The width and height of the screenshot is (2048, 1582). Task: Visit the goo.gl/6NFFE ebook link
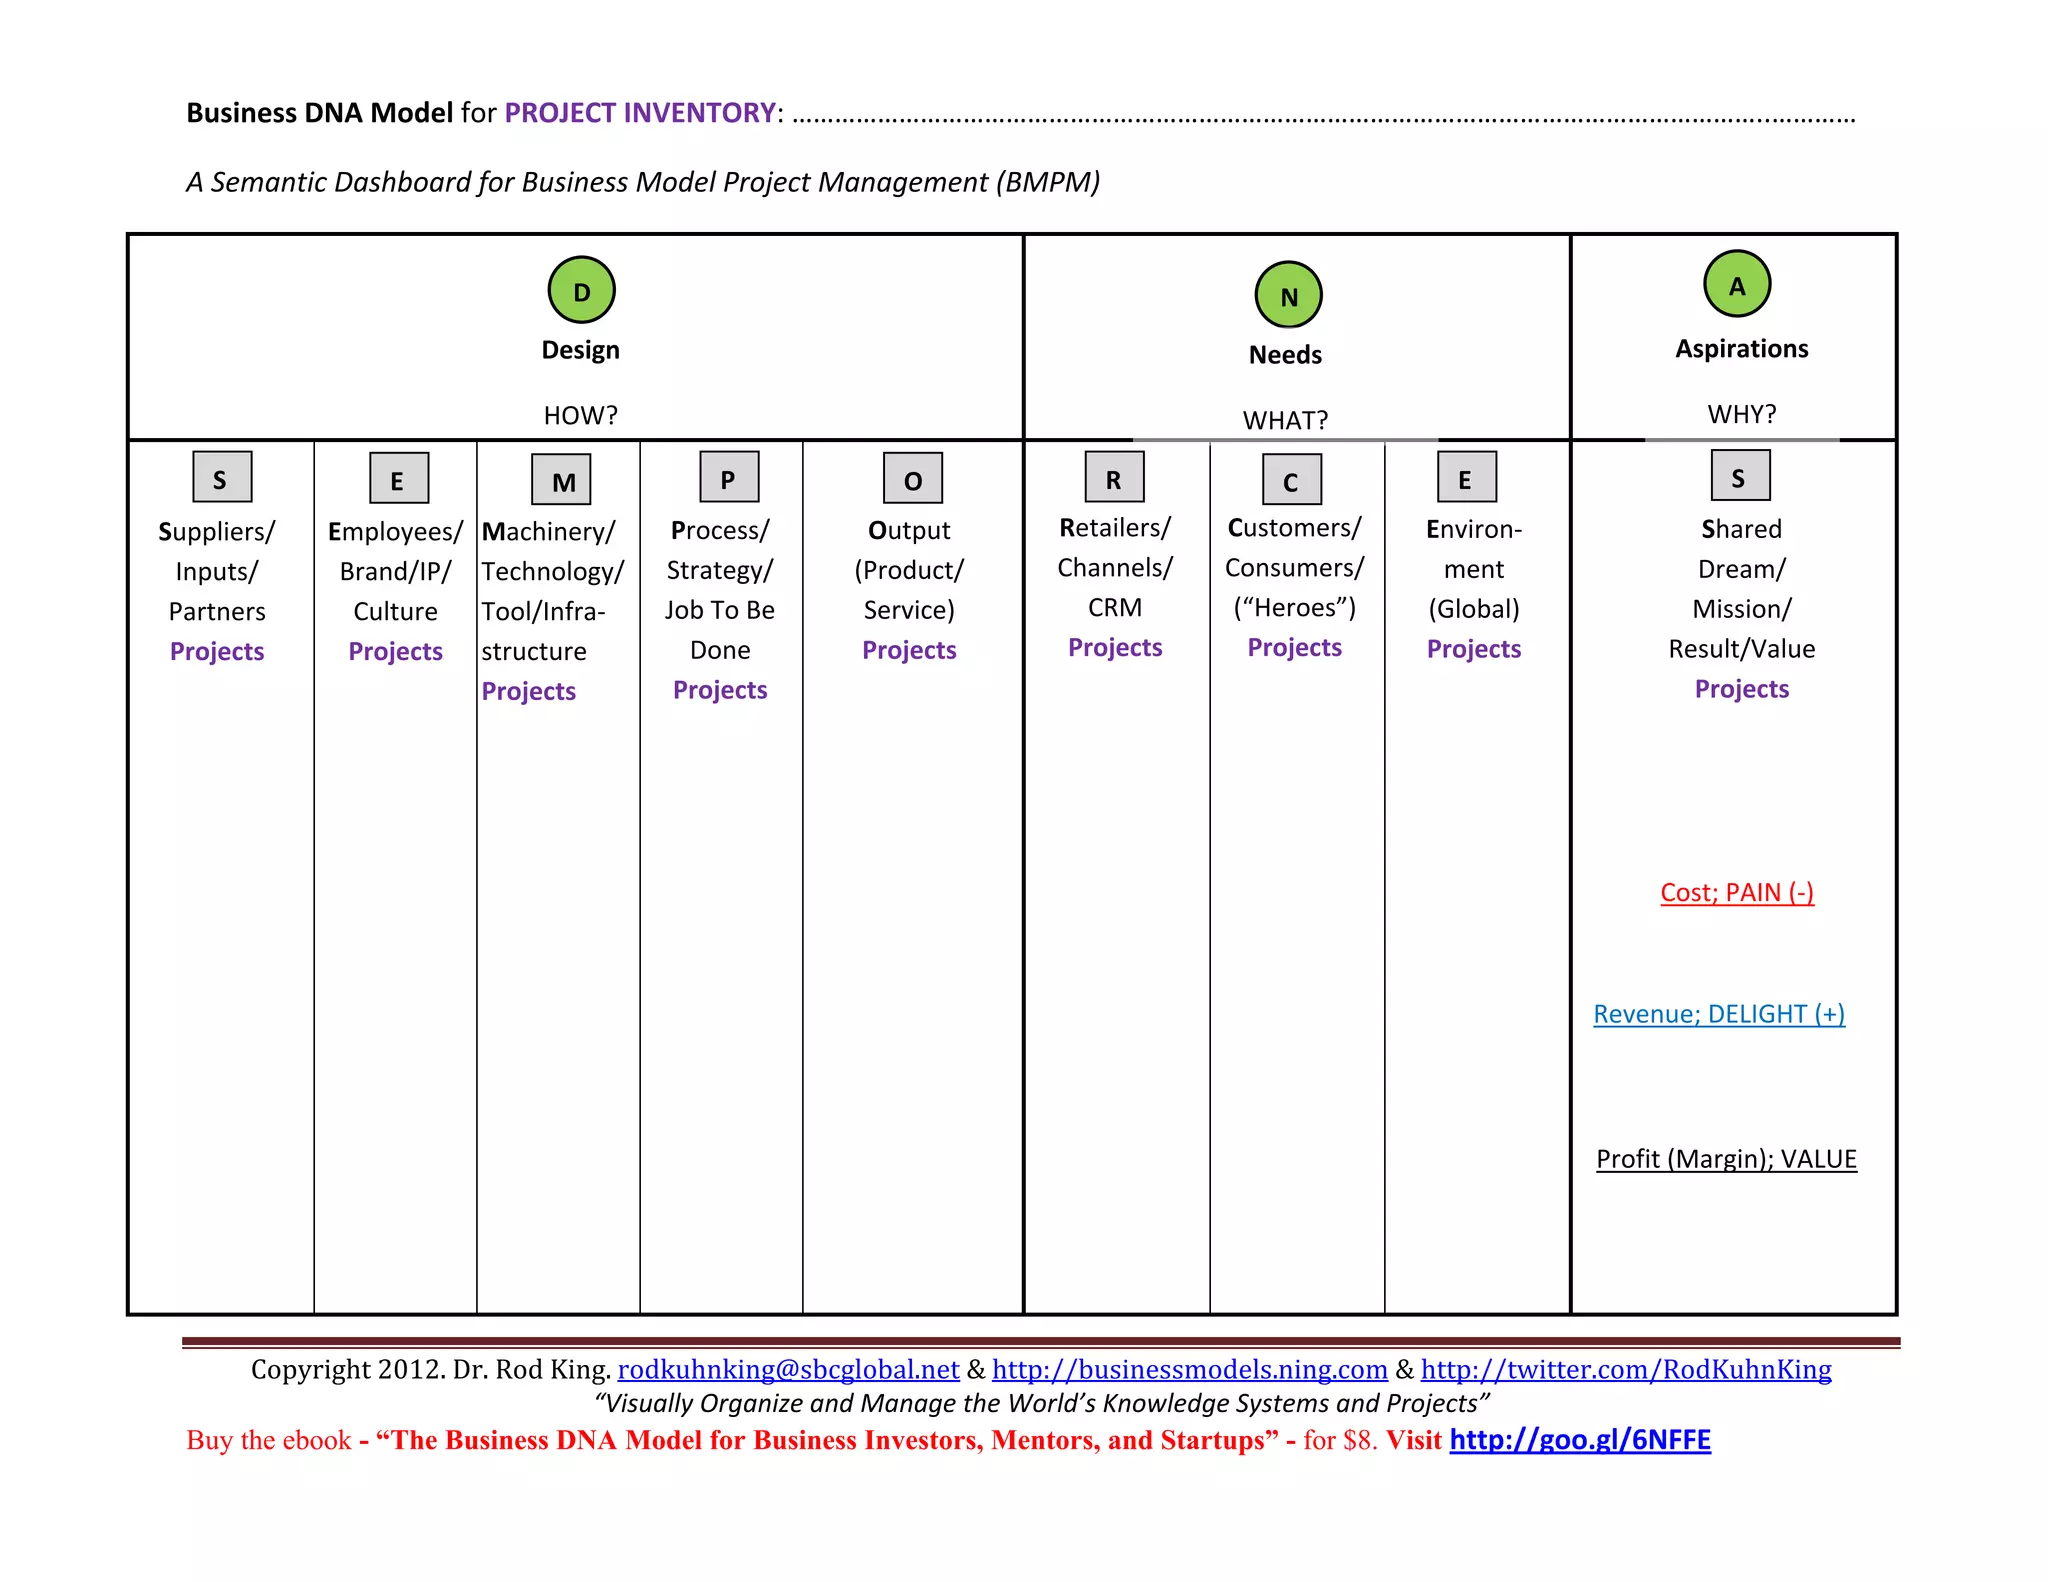pyautogui.click(x=1580, y=1440)
